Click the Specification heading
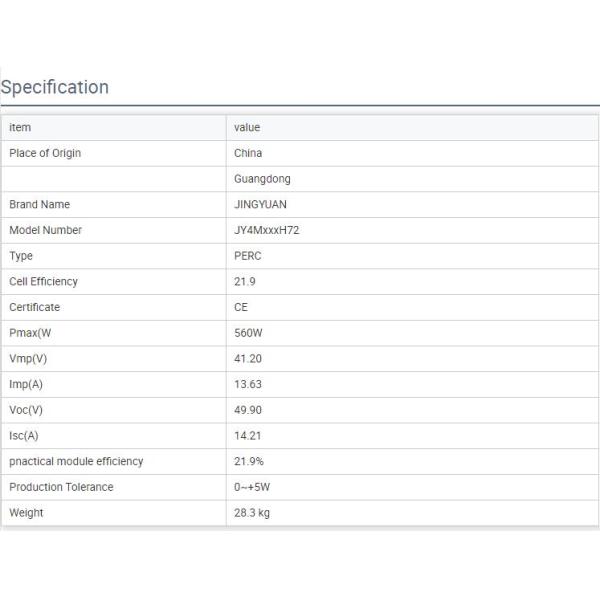This screenshot has height=600, width=600. coord(55,87)
